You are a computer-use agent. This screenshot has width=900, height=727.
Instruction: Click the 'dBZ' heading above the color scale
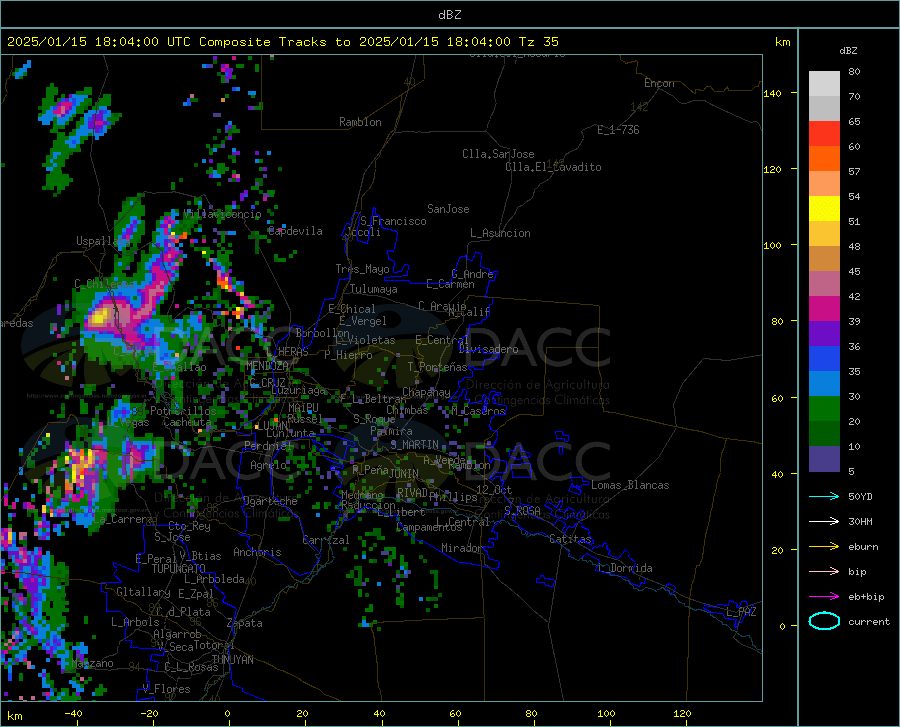pyautogui.click(x=848, y=50)
